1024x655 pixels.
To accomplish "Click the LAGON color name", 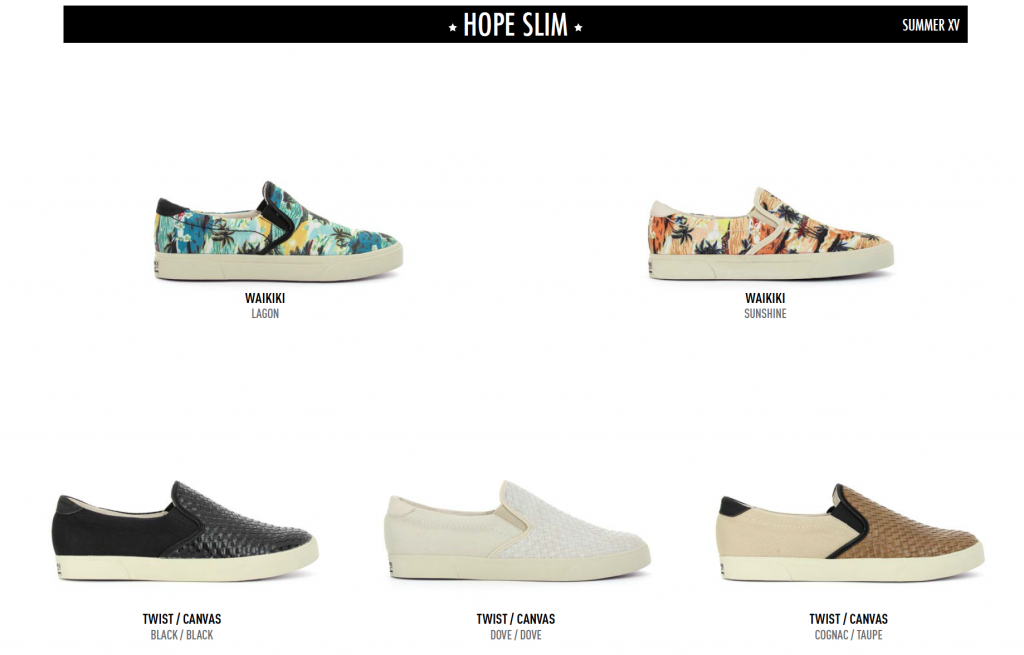I will [x=265, y=313].
